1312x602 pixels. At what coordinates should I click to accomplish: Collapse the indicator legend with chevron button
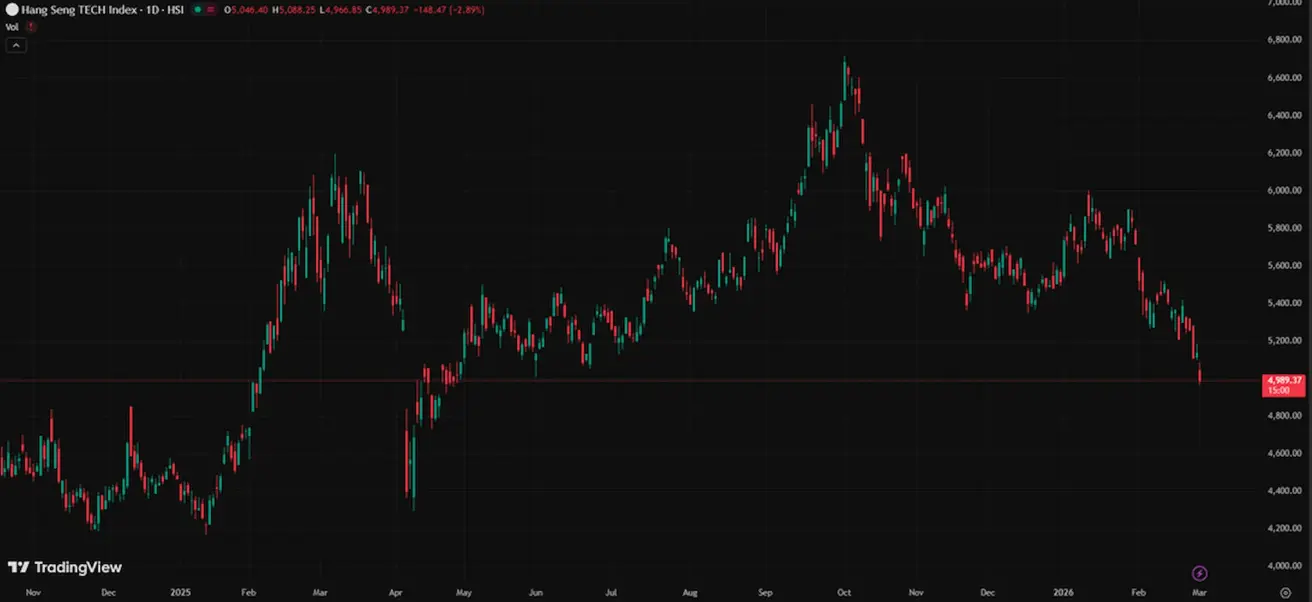16,45
